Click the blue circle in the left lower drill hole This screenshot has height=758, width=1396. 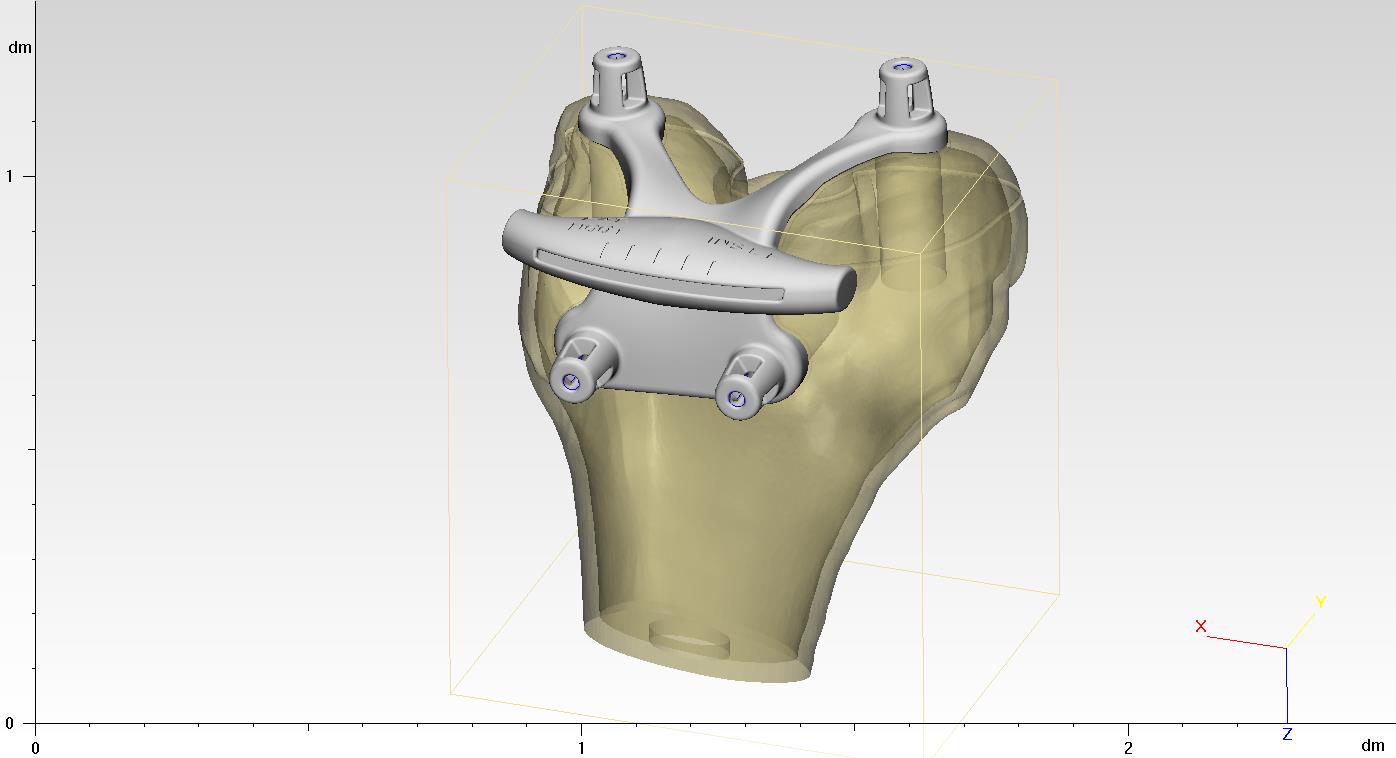click(x=572, y=381)
